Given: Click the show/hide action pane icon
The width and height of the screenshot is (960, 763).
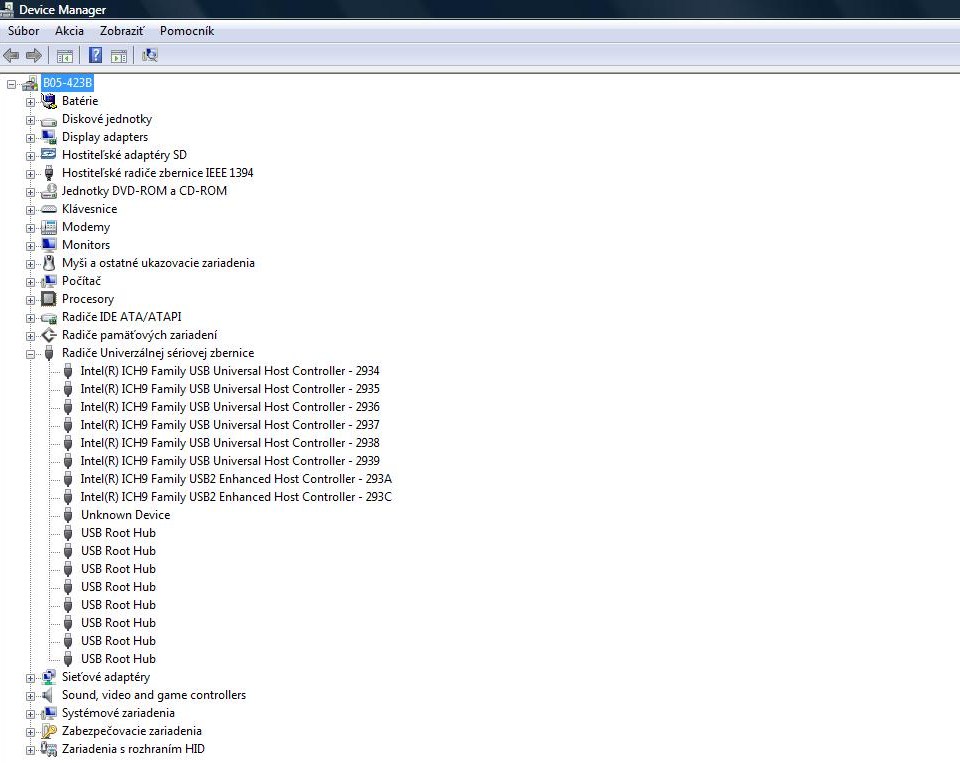Looking at the screenshot, I should click(x=119, y=55).
